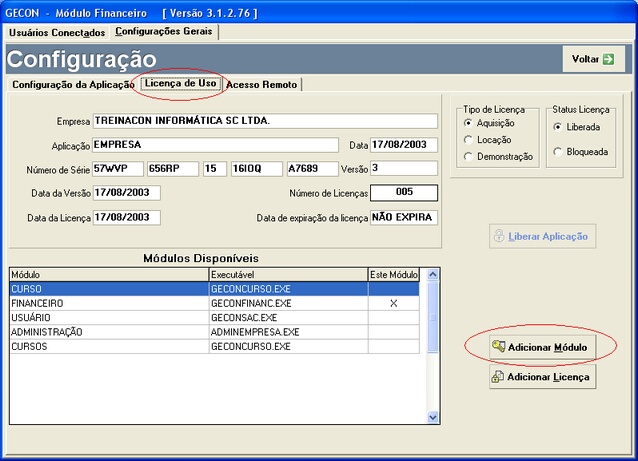
Task: Click the green arrow icon on Voltar
Action: (608, 59)
